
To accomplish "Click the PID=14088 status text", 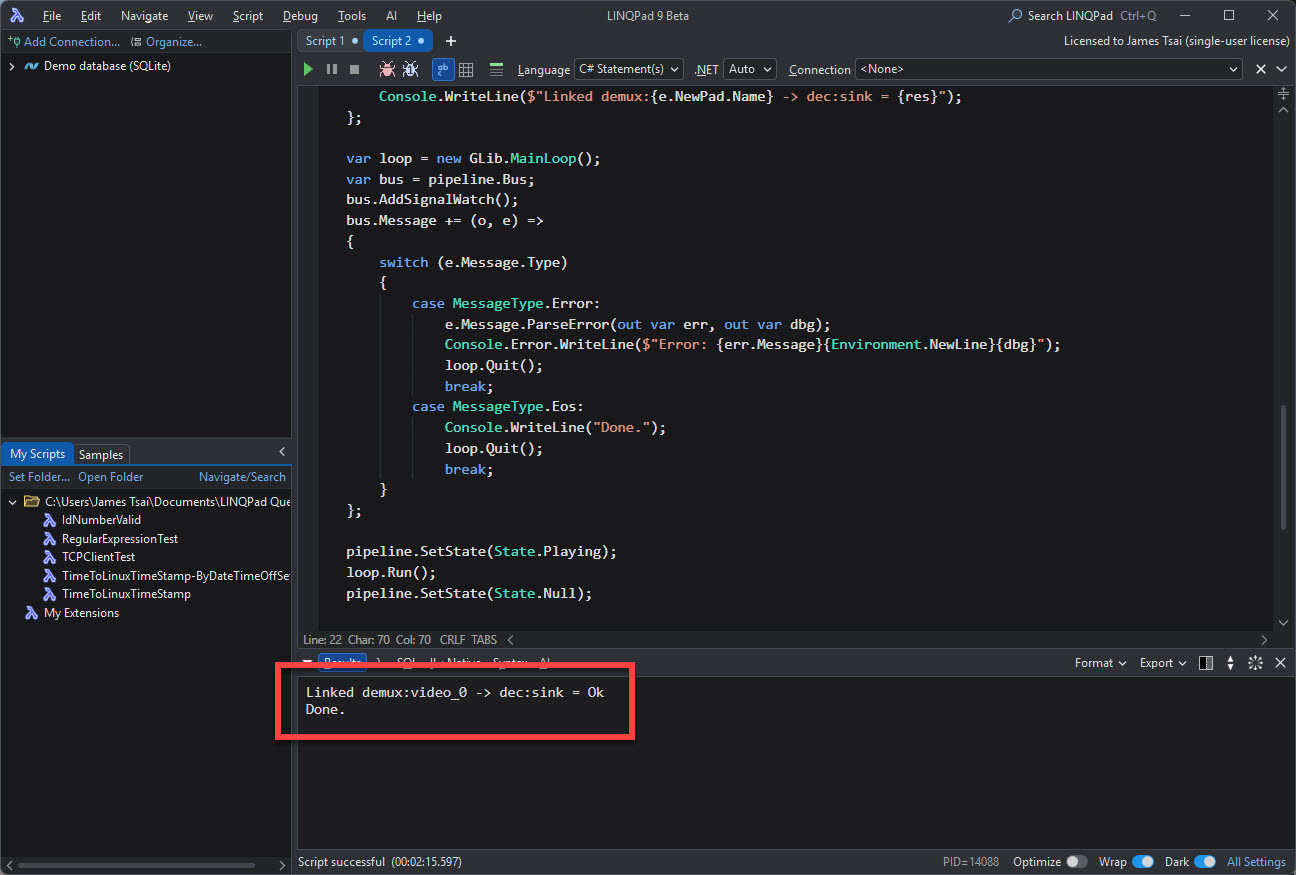I will tap(970, 862).
